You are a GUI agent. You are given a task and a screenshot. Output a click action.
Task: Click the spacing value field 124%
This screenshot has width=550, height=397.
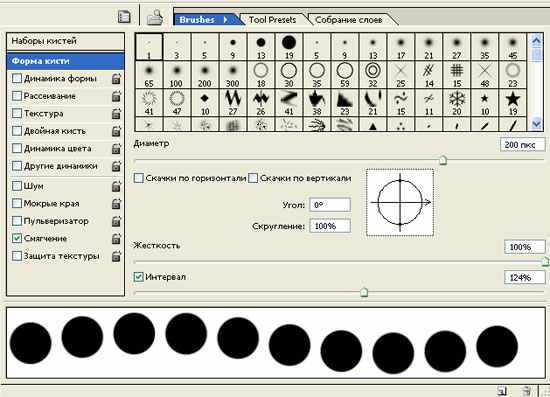tap(525, 277)
